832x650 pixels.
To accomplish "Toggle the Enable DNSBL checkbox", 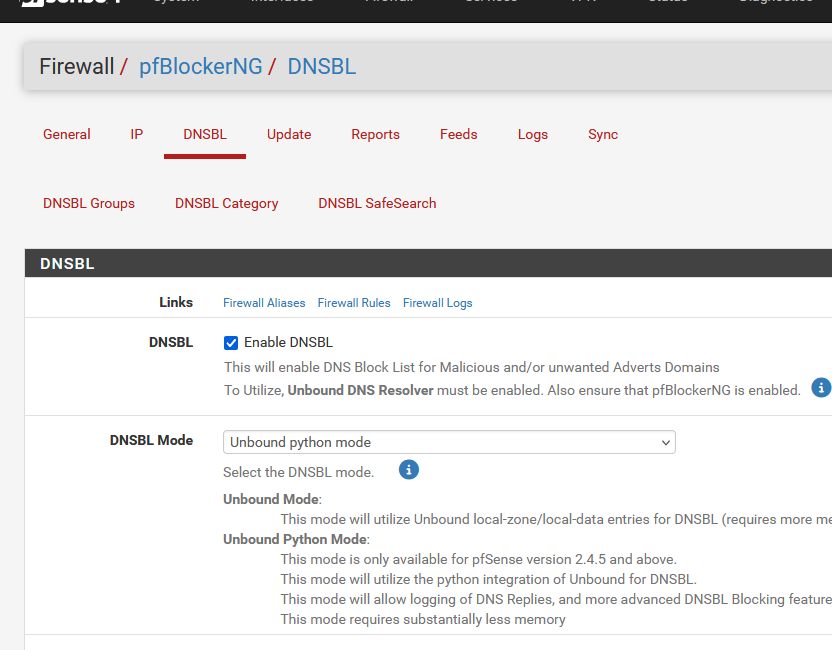I will [231, 343].
